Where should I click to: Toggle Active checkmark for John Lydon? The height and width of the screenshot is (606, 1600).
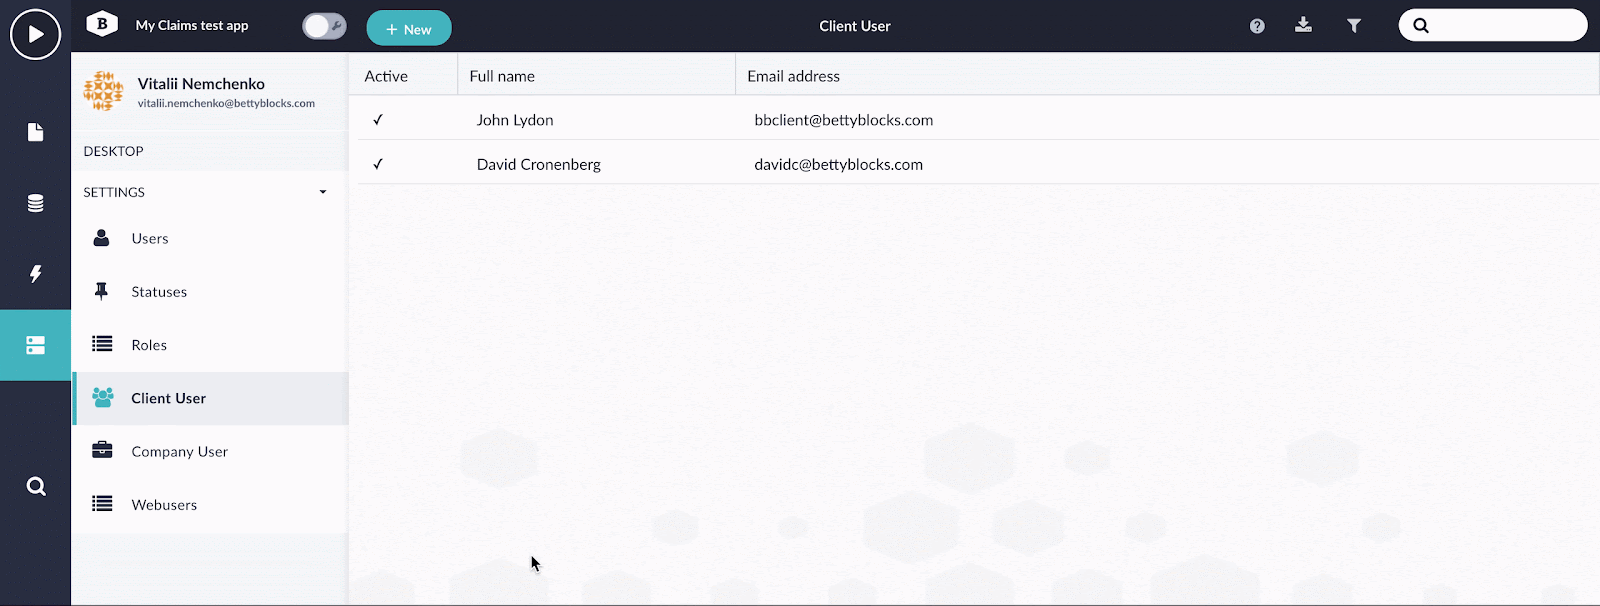coord(378,120)
